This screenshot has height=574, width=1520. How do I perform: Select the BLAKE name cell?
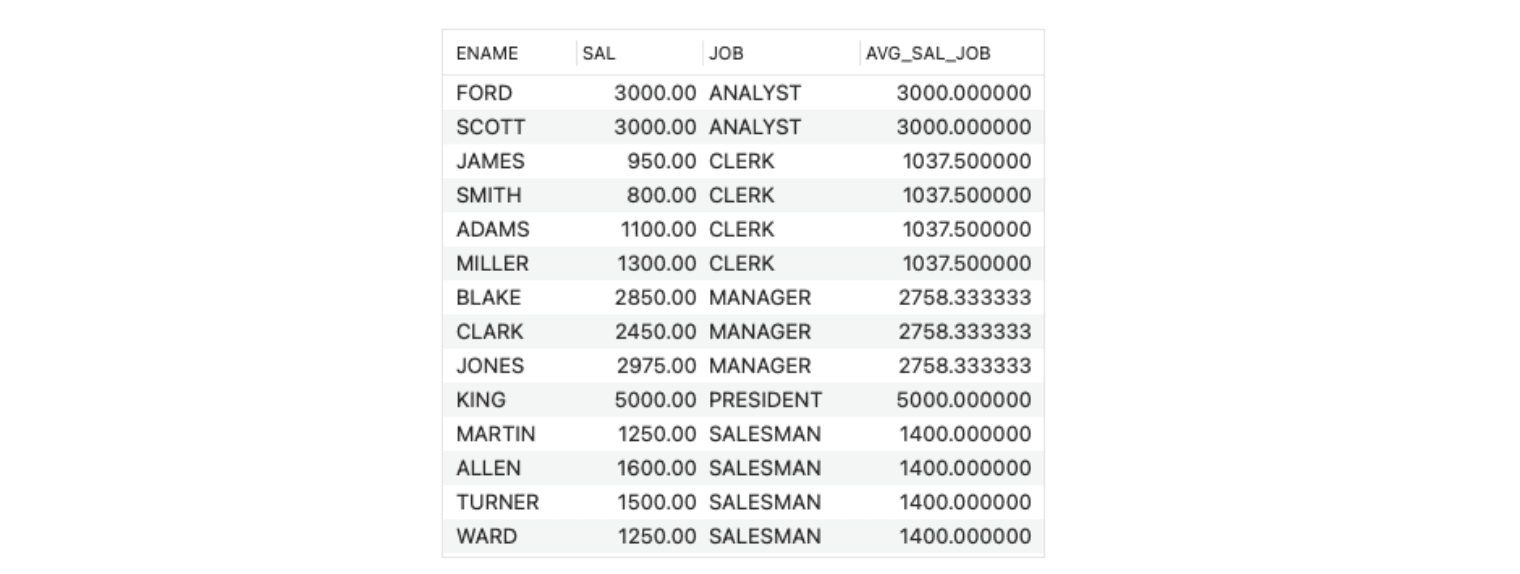pos(489,298)
